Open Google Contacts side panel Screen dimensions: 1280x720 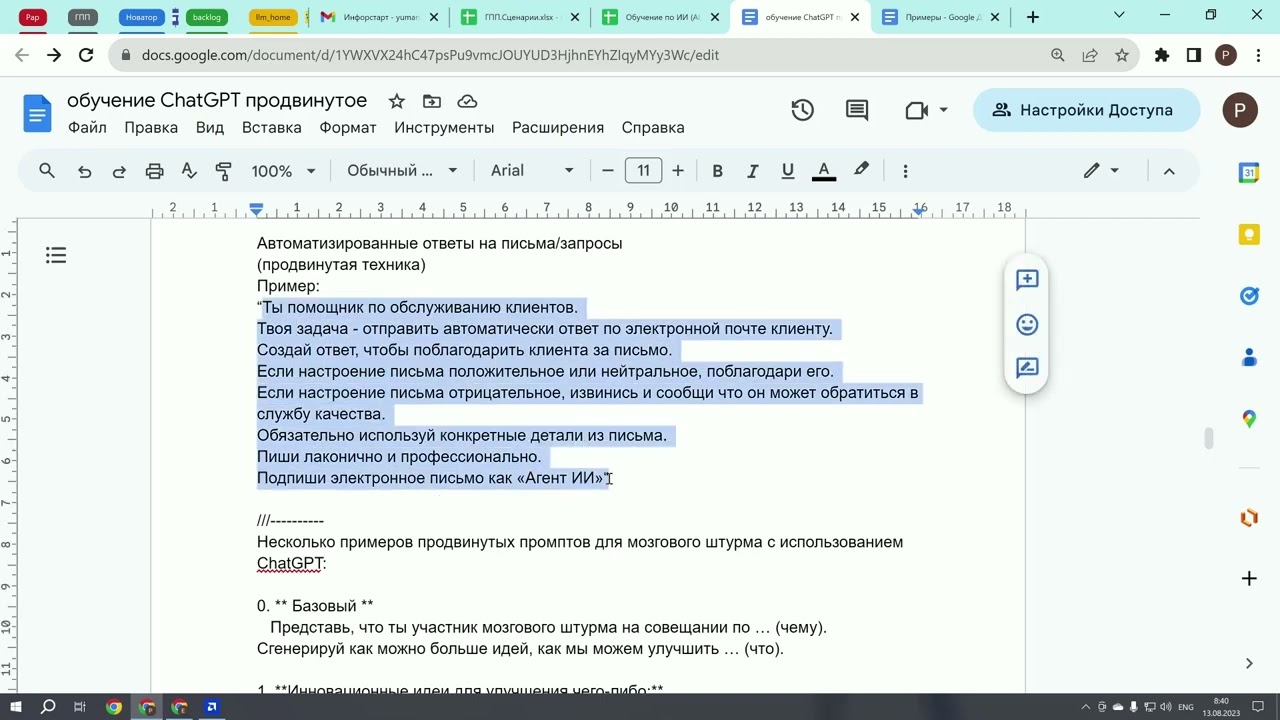[1249, 357]
